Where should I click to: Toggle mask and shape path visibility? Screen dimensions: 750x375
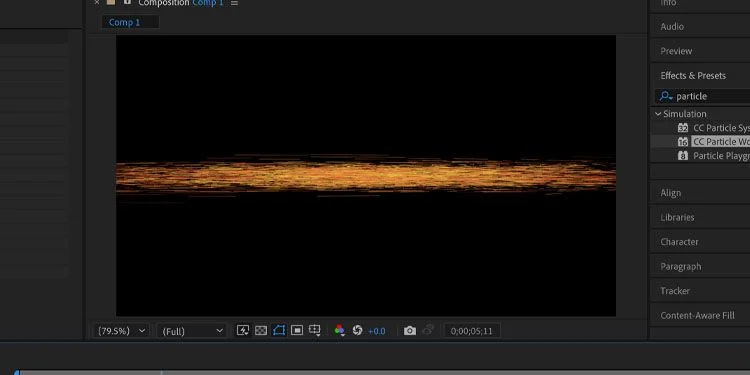(279, 331)
